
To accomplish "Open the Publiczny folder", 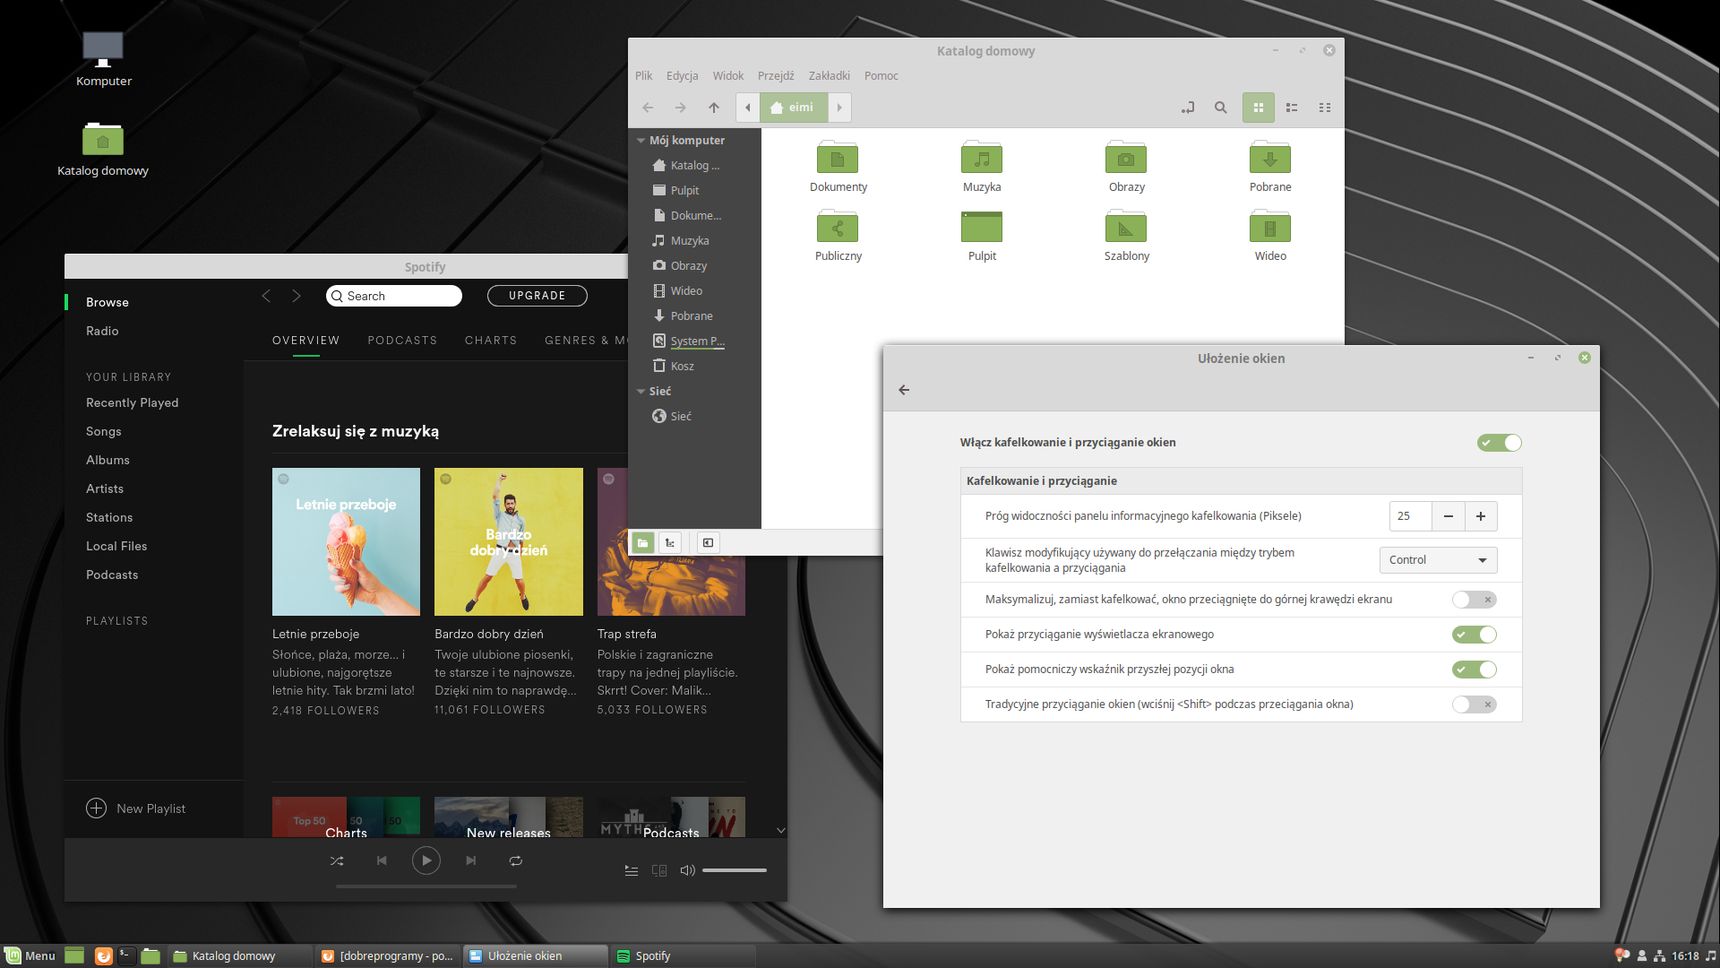I will tap(838, 235).
